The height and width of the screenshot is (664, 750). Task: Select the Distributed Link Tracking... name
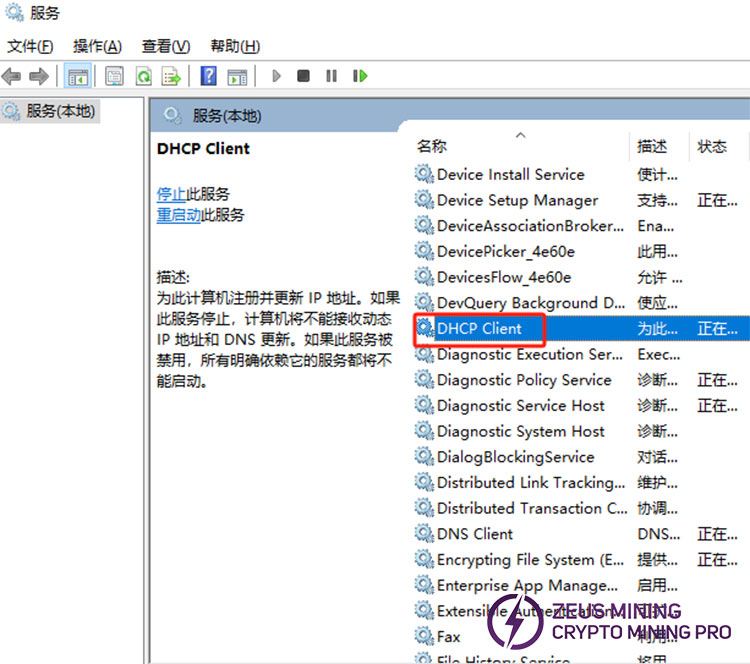point(530,483)
